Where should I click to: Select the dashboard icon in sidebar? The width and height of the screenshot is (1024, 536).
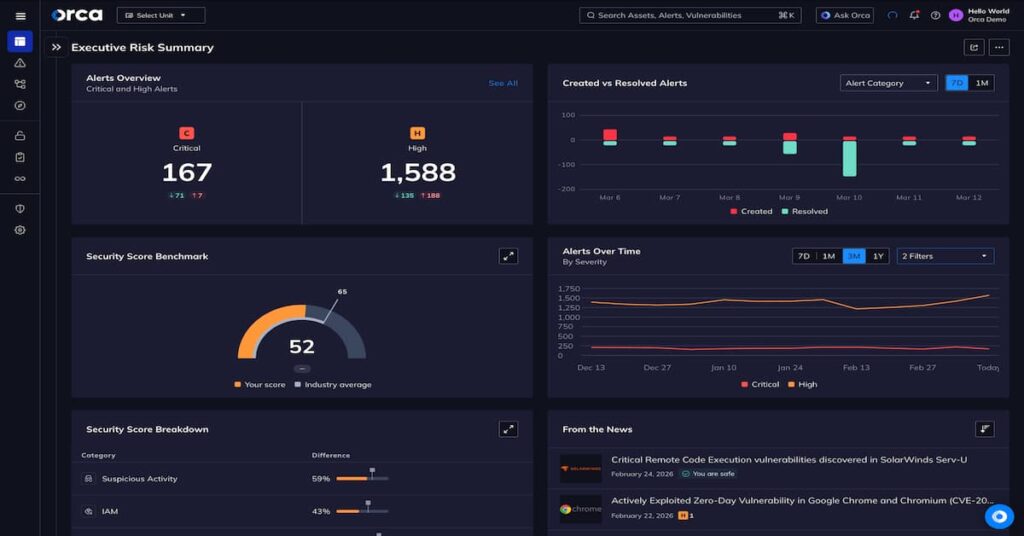pyautogui.click(x=20, y=41)
